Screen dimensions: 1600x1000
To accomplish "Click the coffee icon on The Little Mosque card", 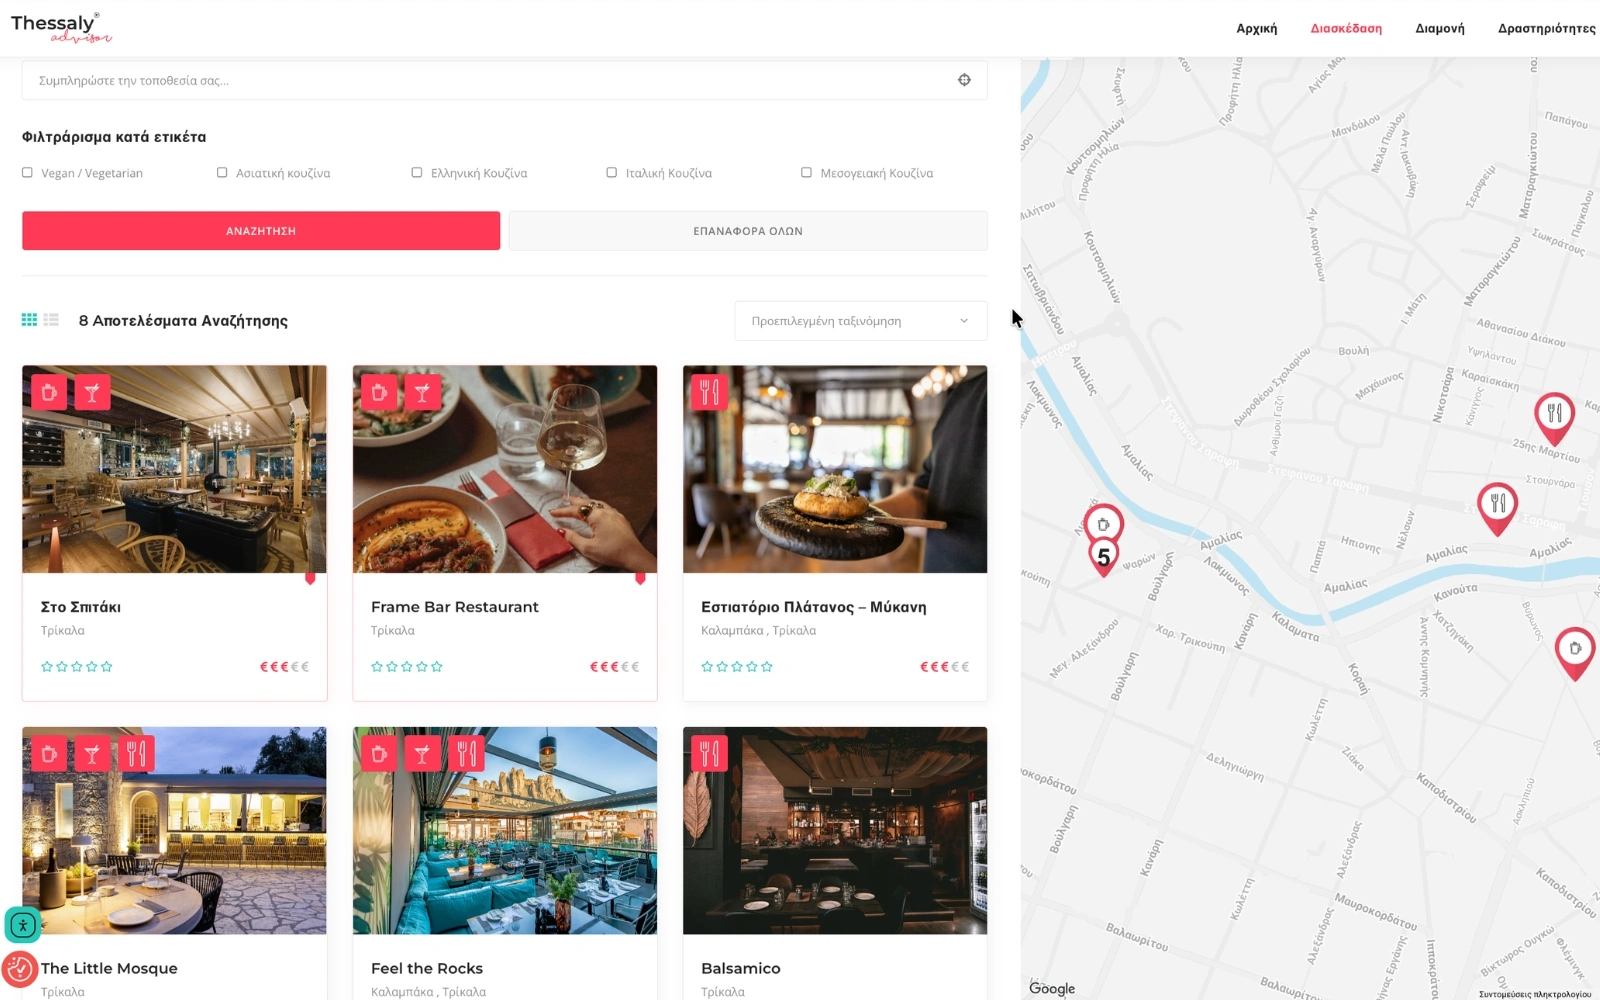I will 49,754.
